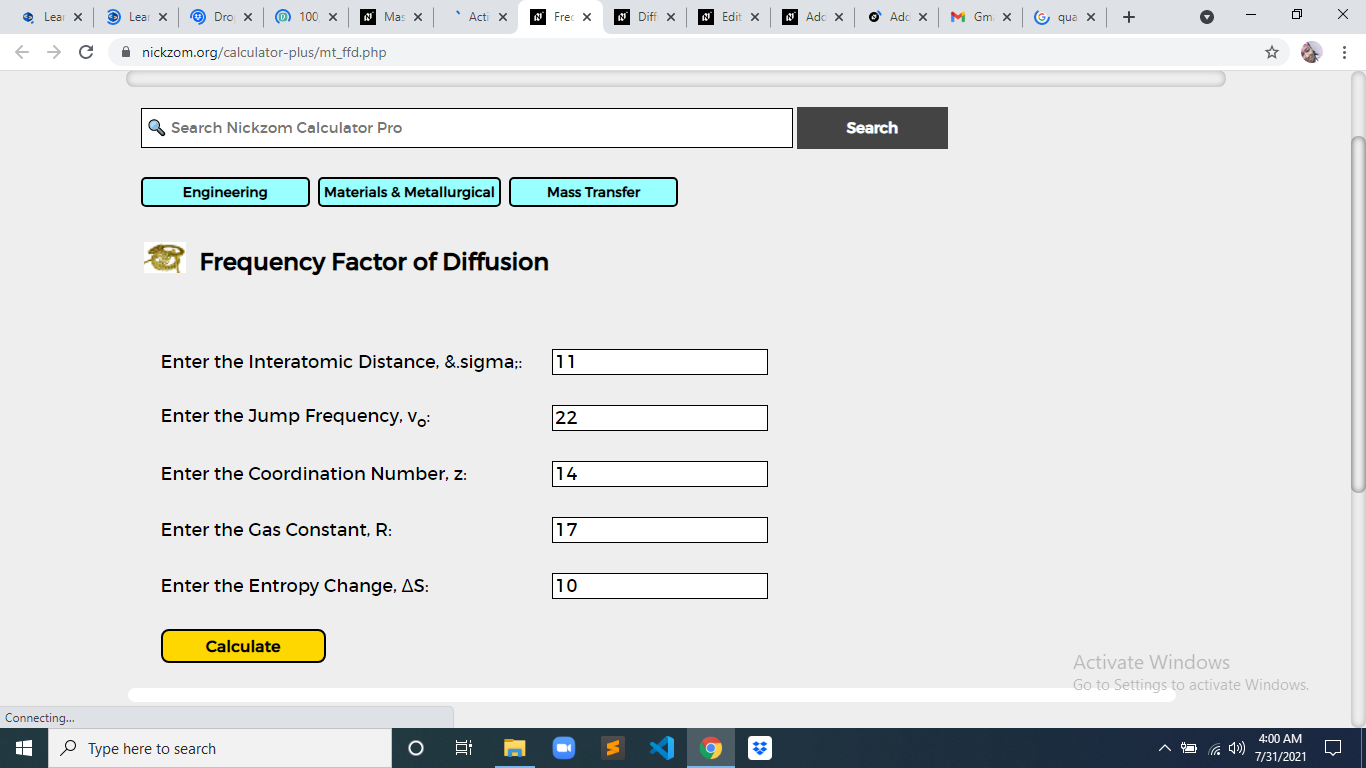The height and width of the screenshot is (768, 1366).
Task: Click the Interatomic Distance input field
Action: pos(660,362)
